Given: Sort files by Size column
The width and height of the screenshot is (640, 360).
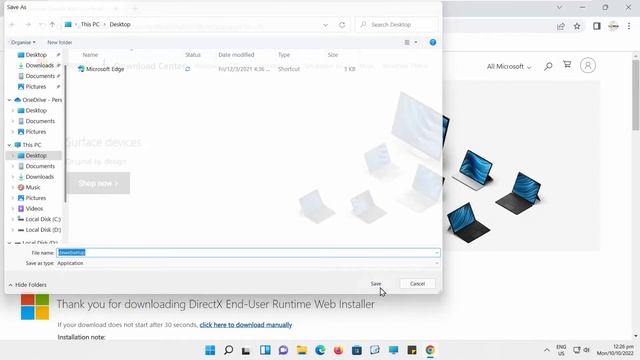Looking at the screenshot, I should click(333, 55).
